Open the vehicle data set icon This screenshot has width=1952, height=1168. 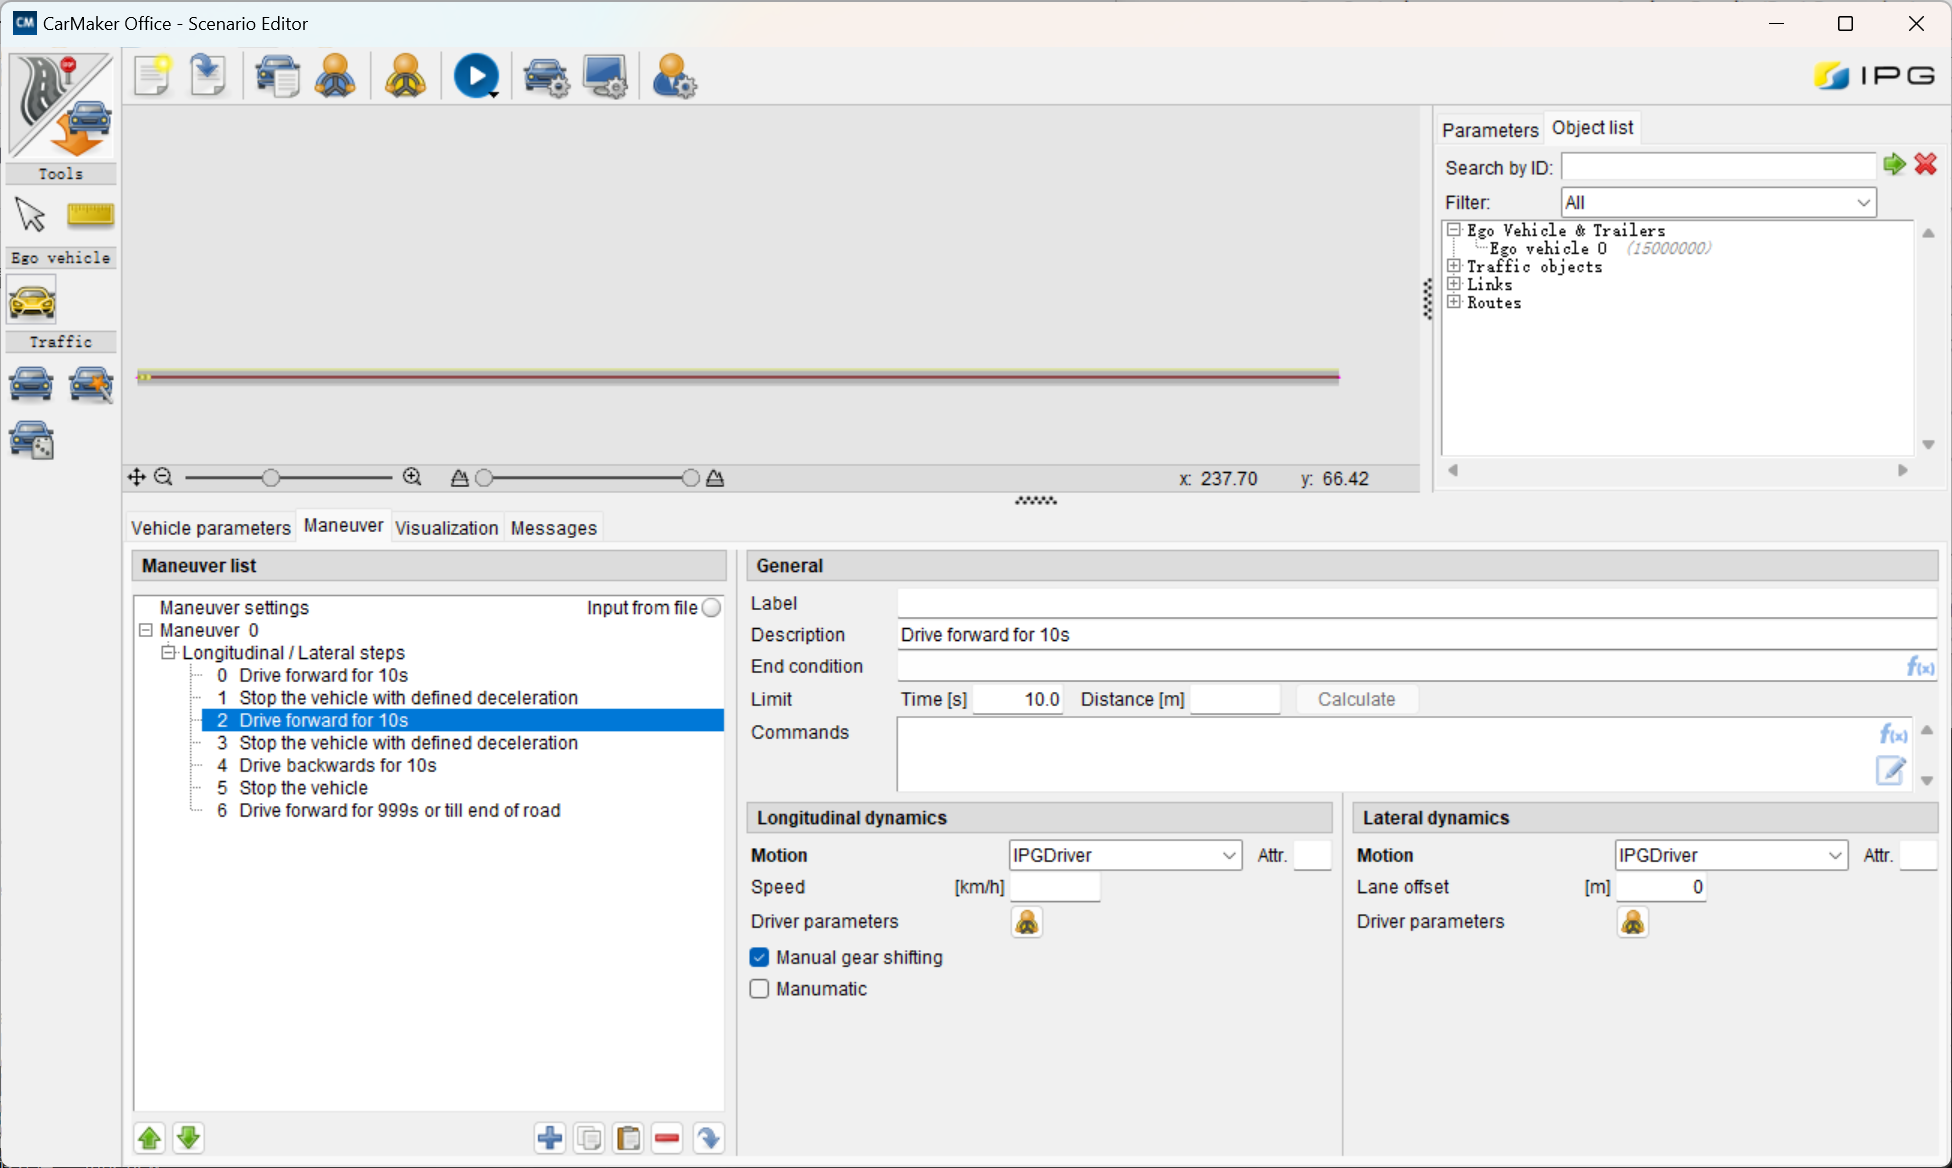(277, 76)
